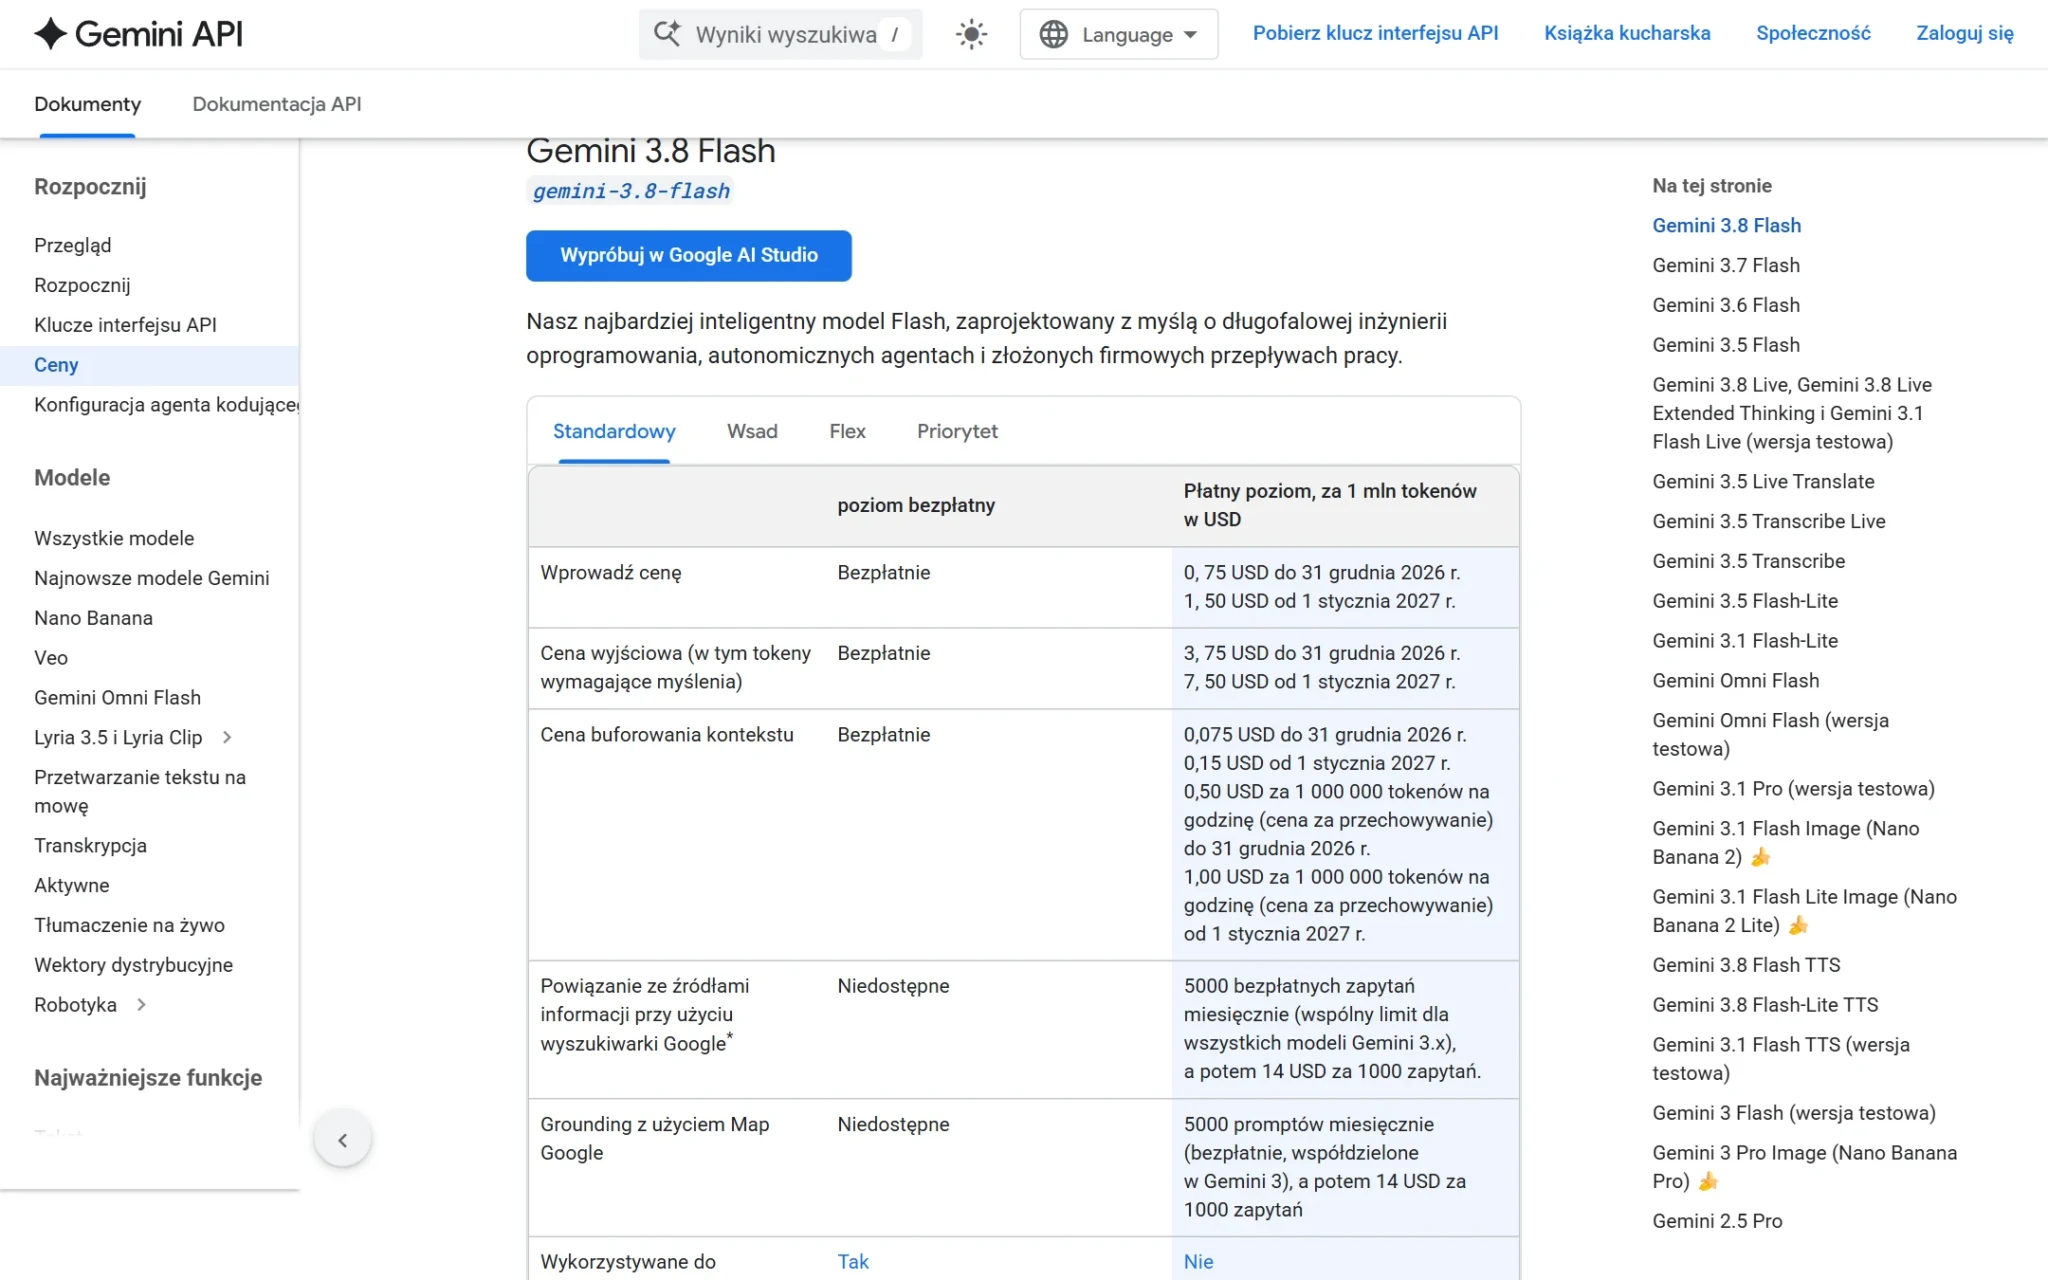Viewport: 2048px width, 1280px height.
Task: Click the gemini-3.8-flash model code
Action: 631,191
